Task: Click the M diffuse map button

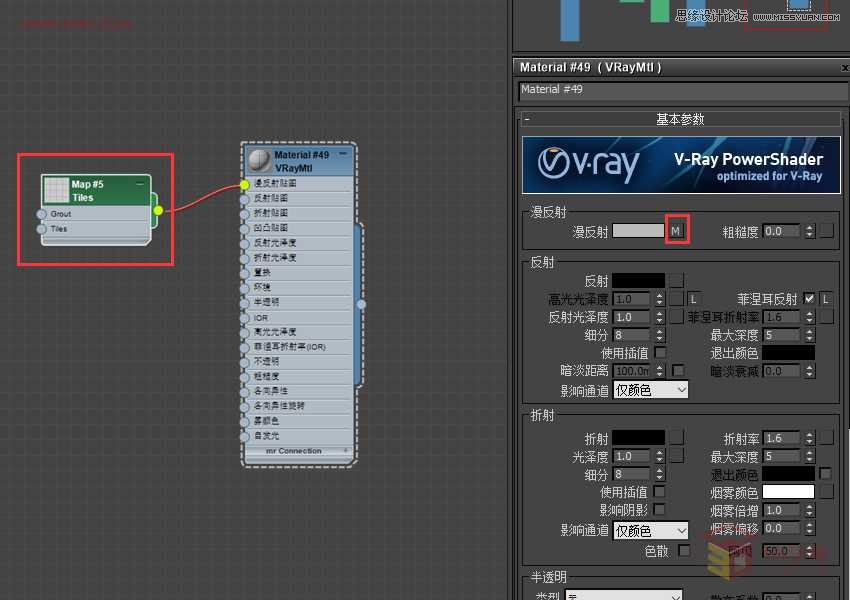Action: [676, 230]
